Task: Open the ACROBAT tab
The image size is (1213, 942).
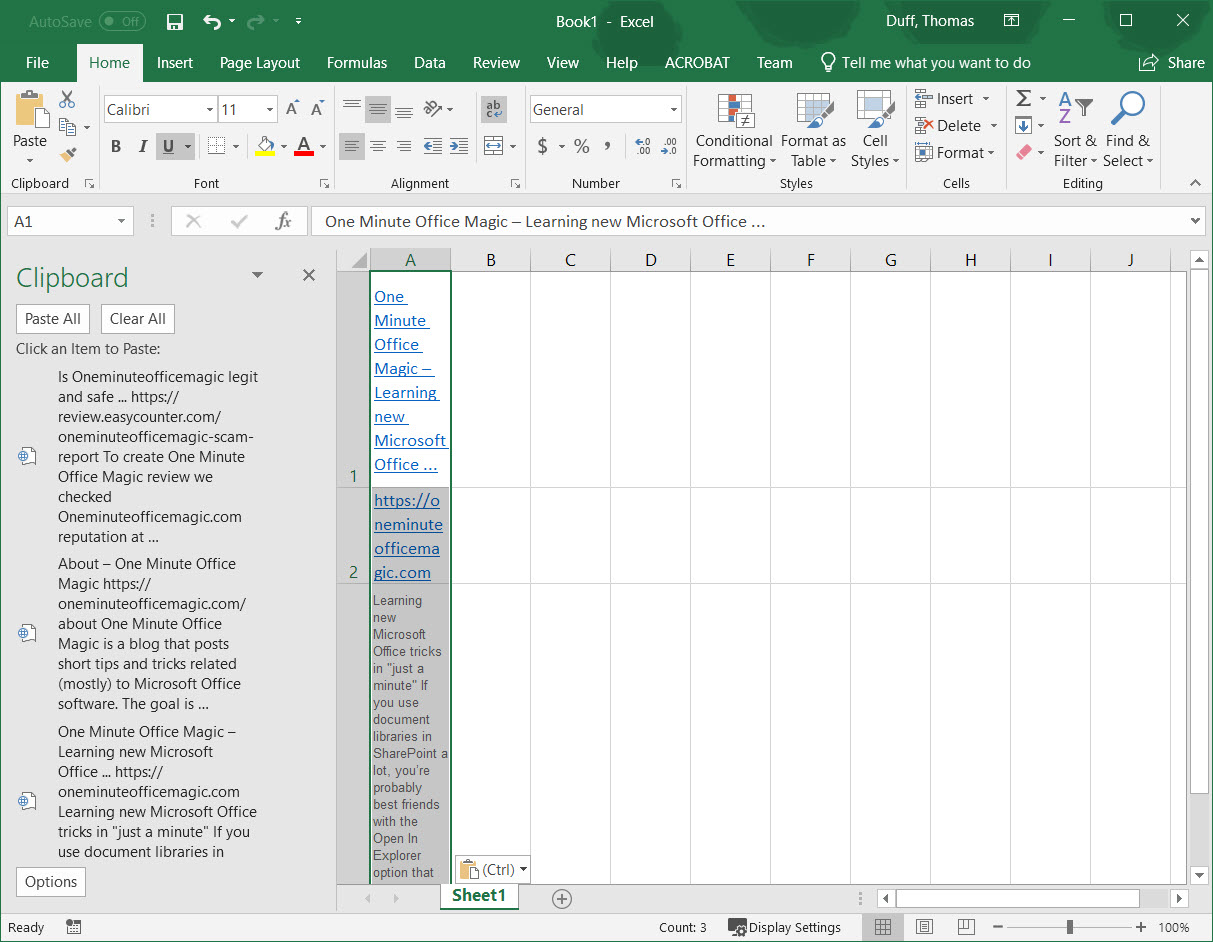Action: click(x=696, y=62)
